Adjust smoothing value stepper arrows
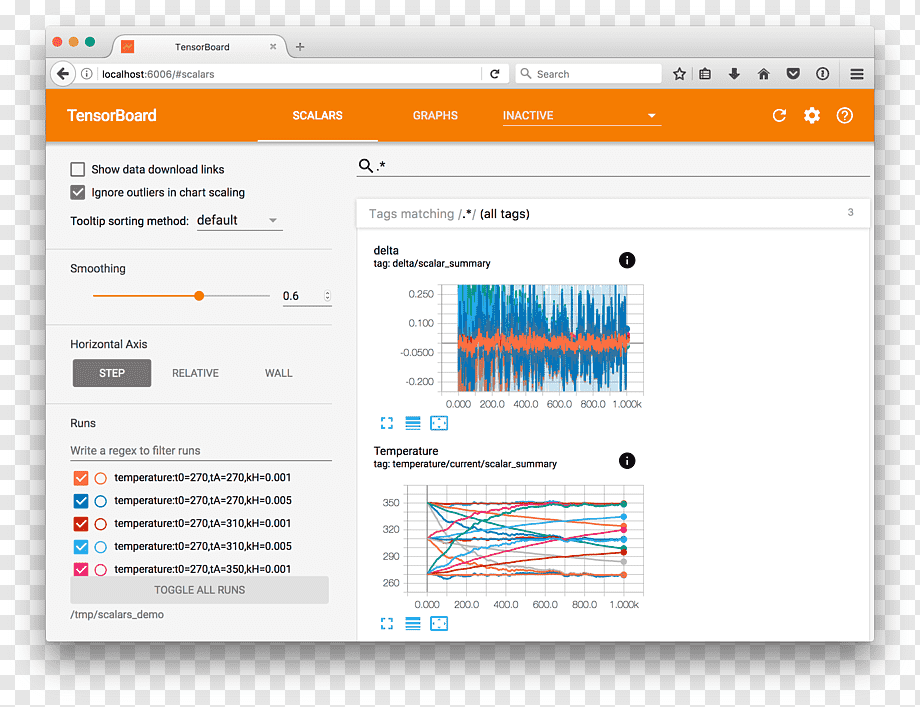This screenshot has width=920, height=707. [x=327, y=296]
